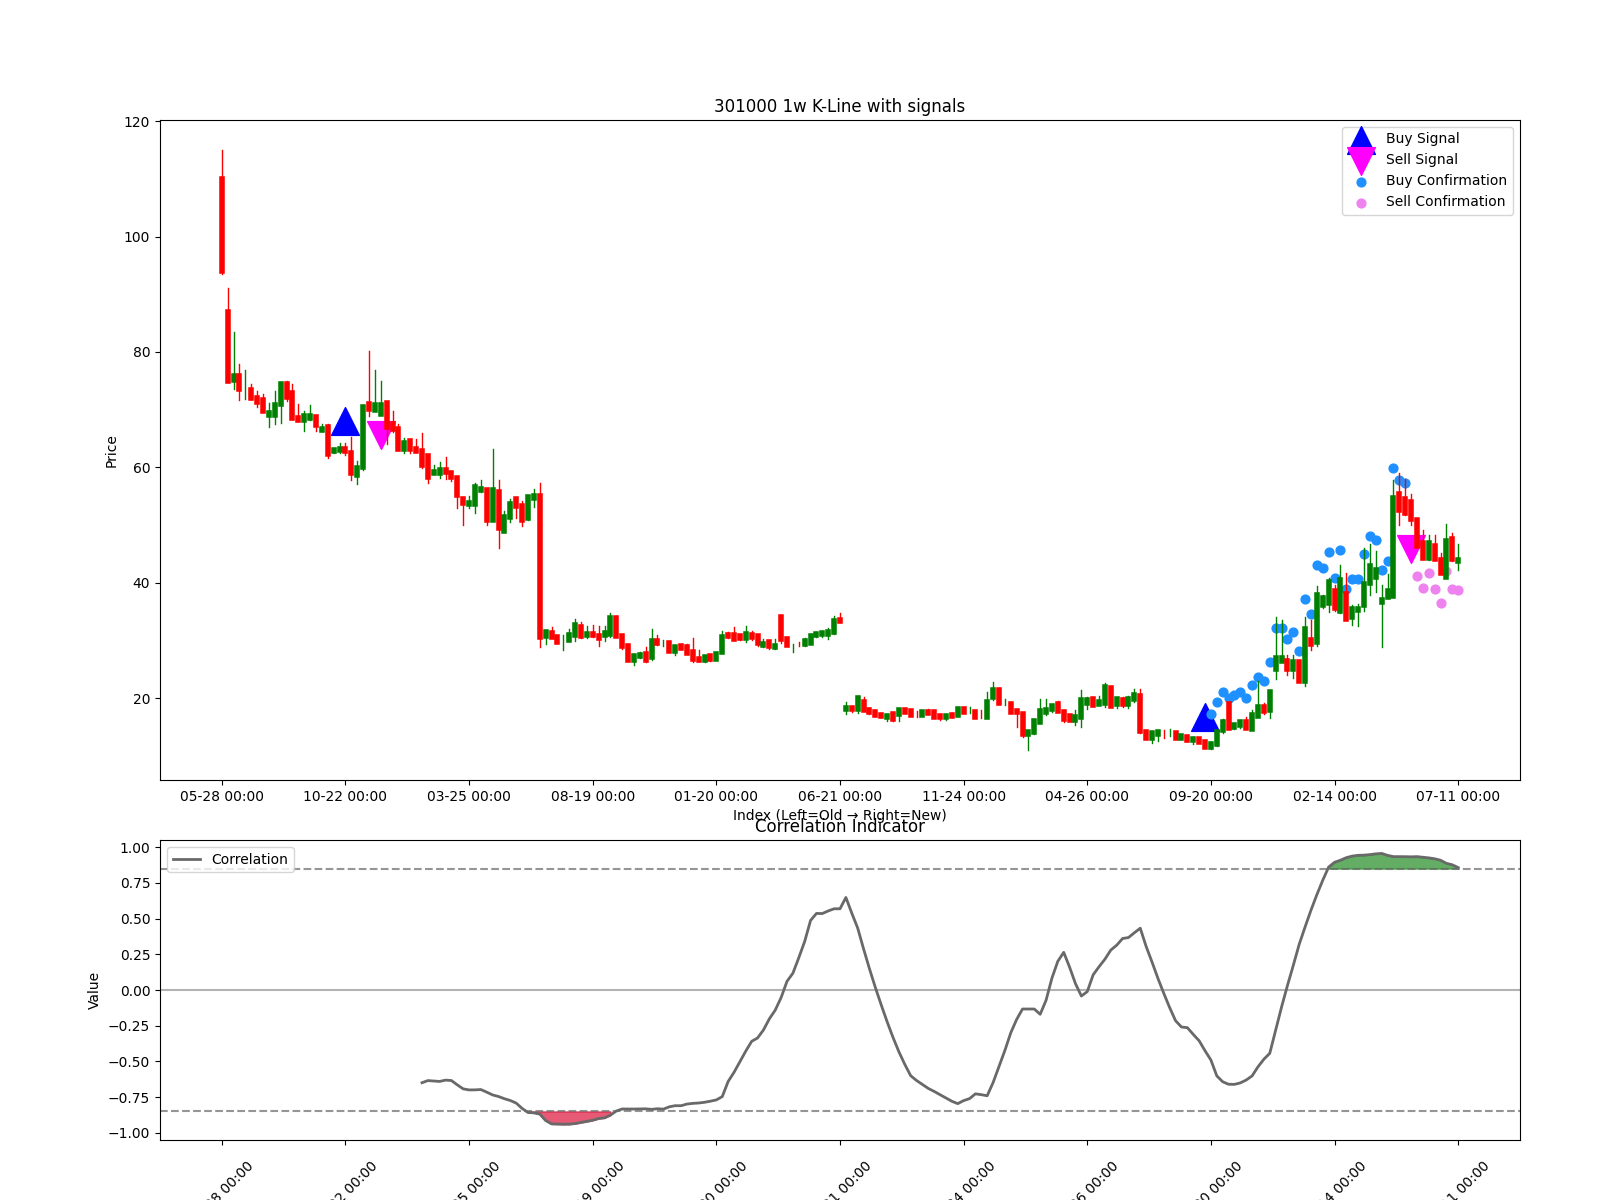Click the latest magenta sell triangle marker
This screenshot has height=1200, width=1600.
coord(1411,548)
